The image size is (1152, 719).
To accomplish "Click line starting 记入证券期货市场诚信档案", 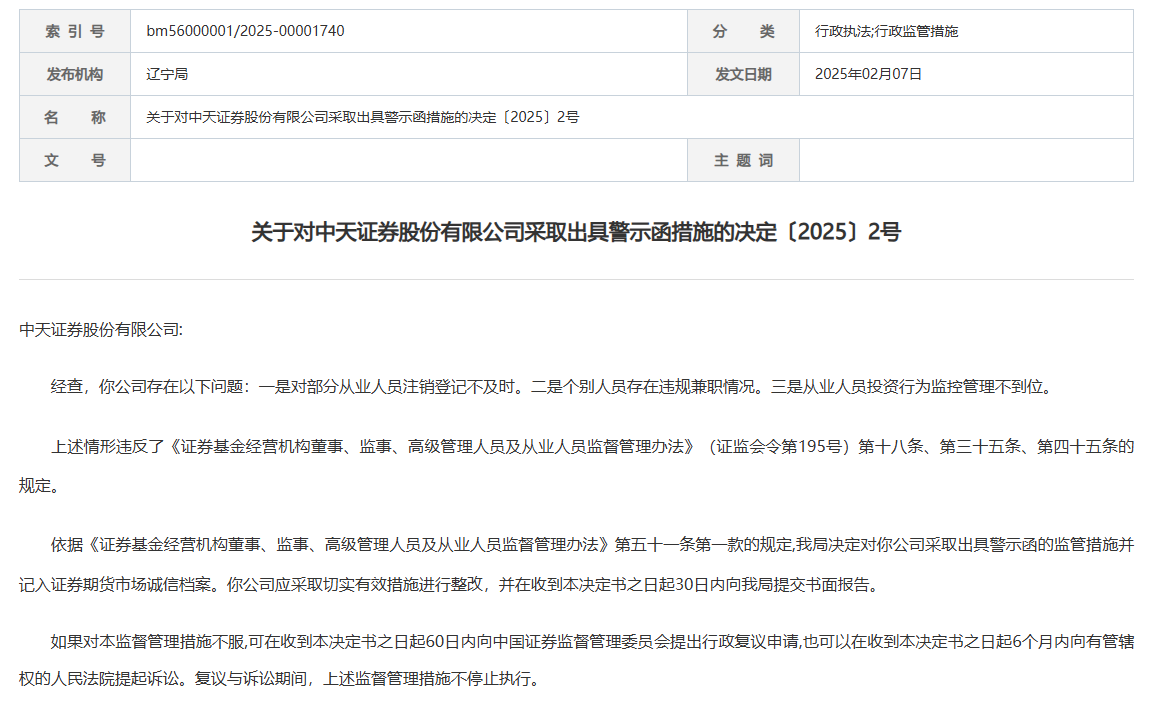I will point(450,585).
